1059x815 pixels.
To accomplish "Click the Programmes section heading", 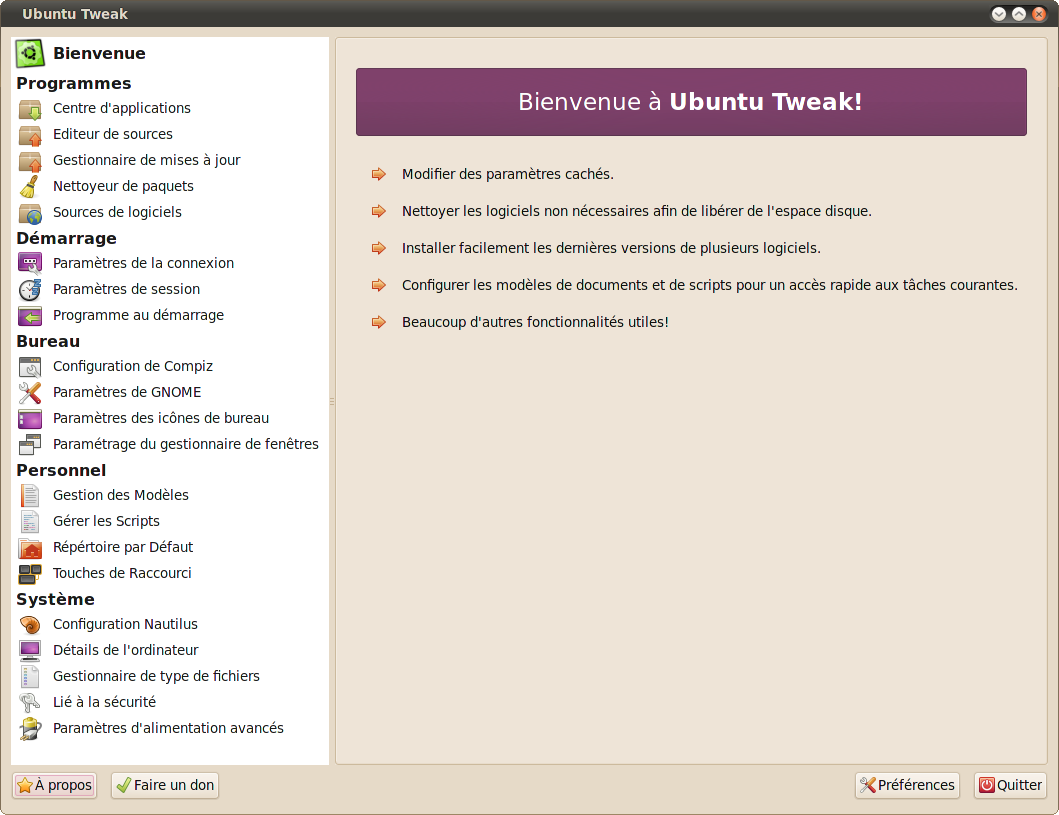I will 74,83.
